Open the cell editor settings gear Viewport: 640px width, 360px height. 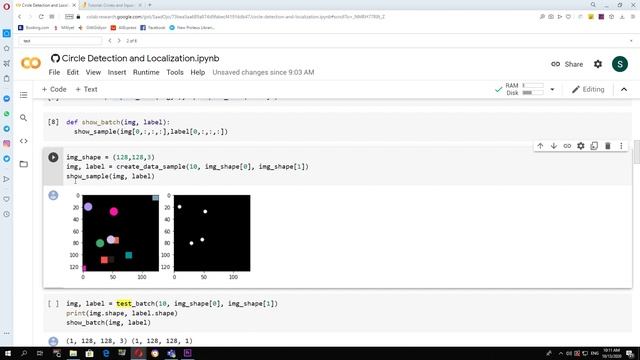581,146
